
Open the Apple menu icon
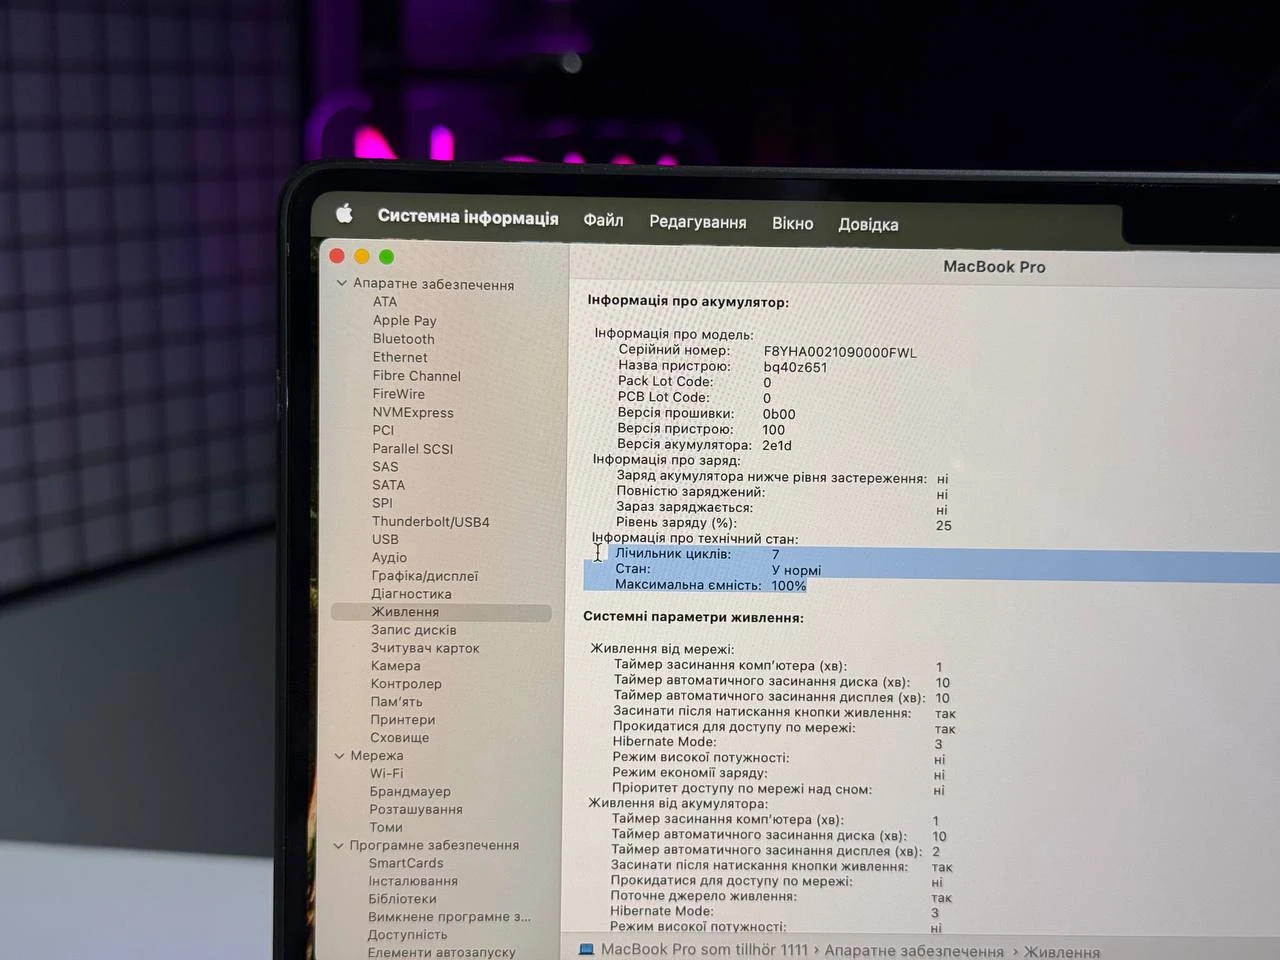pyautogui.click(x=344, y=213)
